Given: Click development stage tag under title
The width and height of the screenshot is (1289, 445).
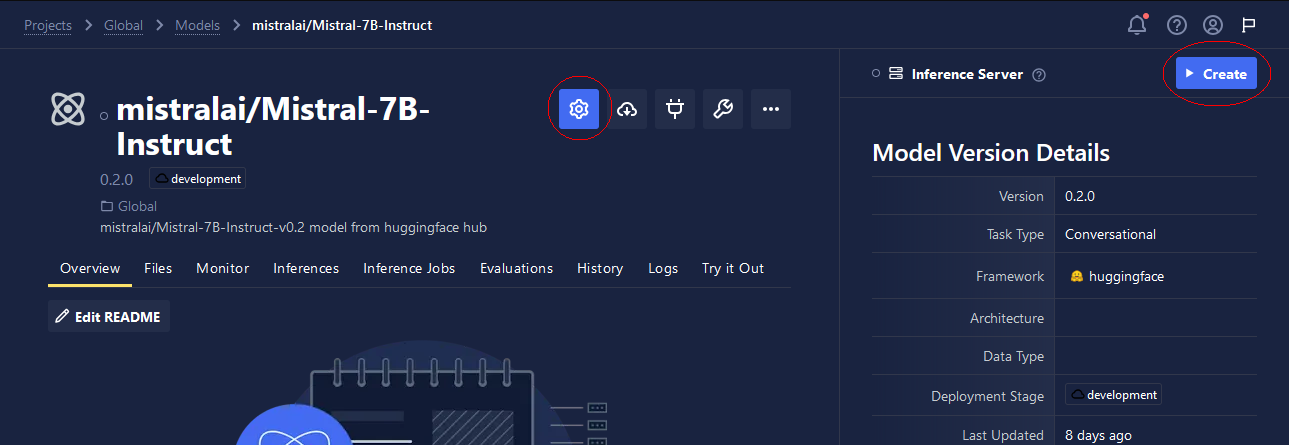Looking at the screenshot, I should click(x=198, y=179).
